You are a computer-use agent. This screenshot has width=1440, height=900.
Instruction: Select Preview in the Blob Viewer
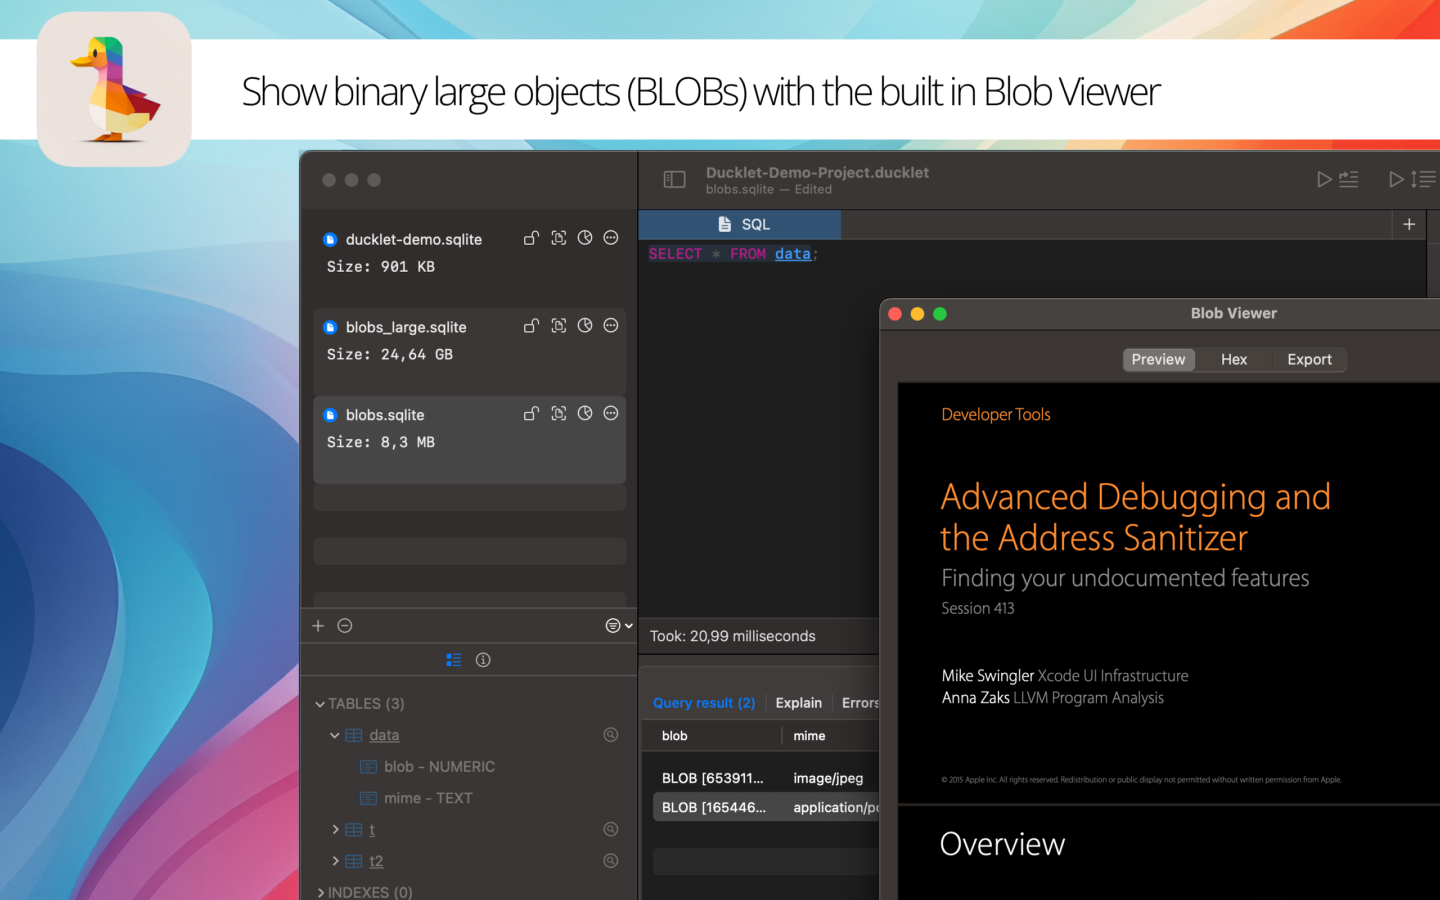1158,360
